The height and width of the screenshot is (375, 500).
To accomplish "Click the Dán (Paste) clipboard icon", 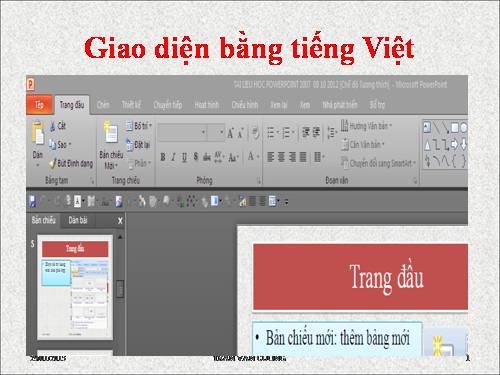I will (38, 133).
